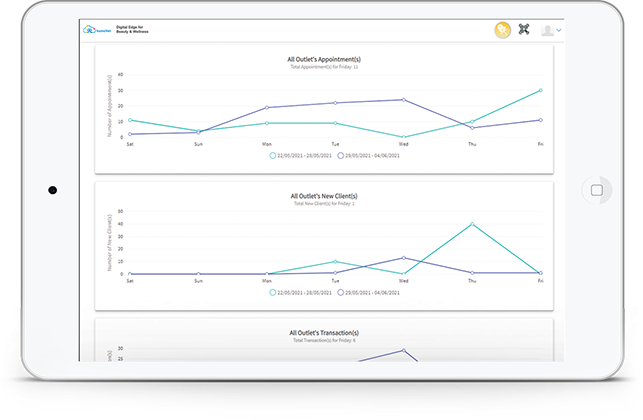Click the Wed axis label in Appointments chart
The height and width of the screenshot is (420, 643).
(404, 144)
